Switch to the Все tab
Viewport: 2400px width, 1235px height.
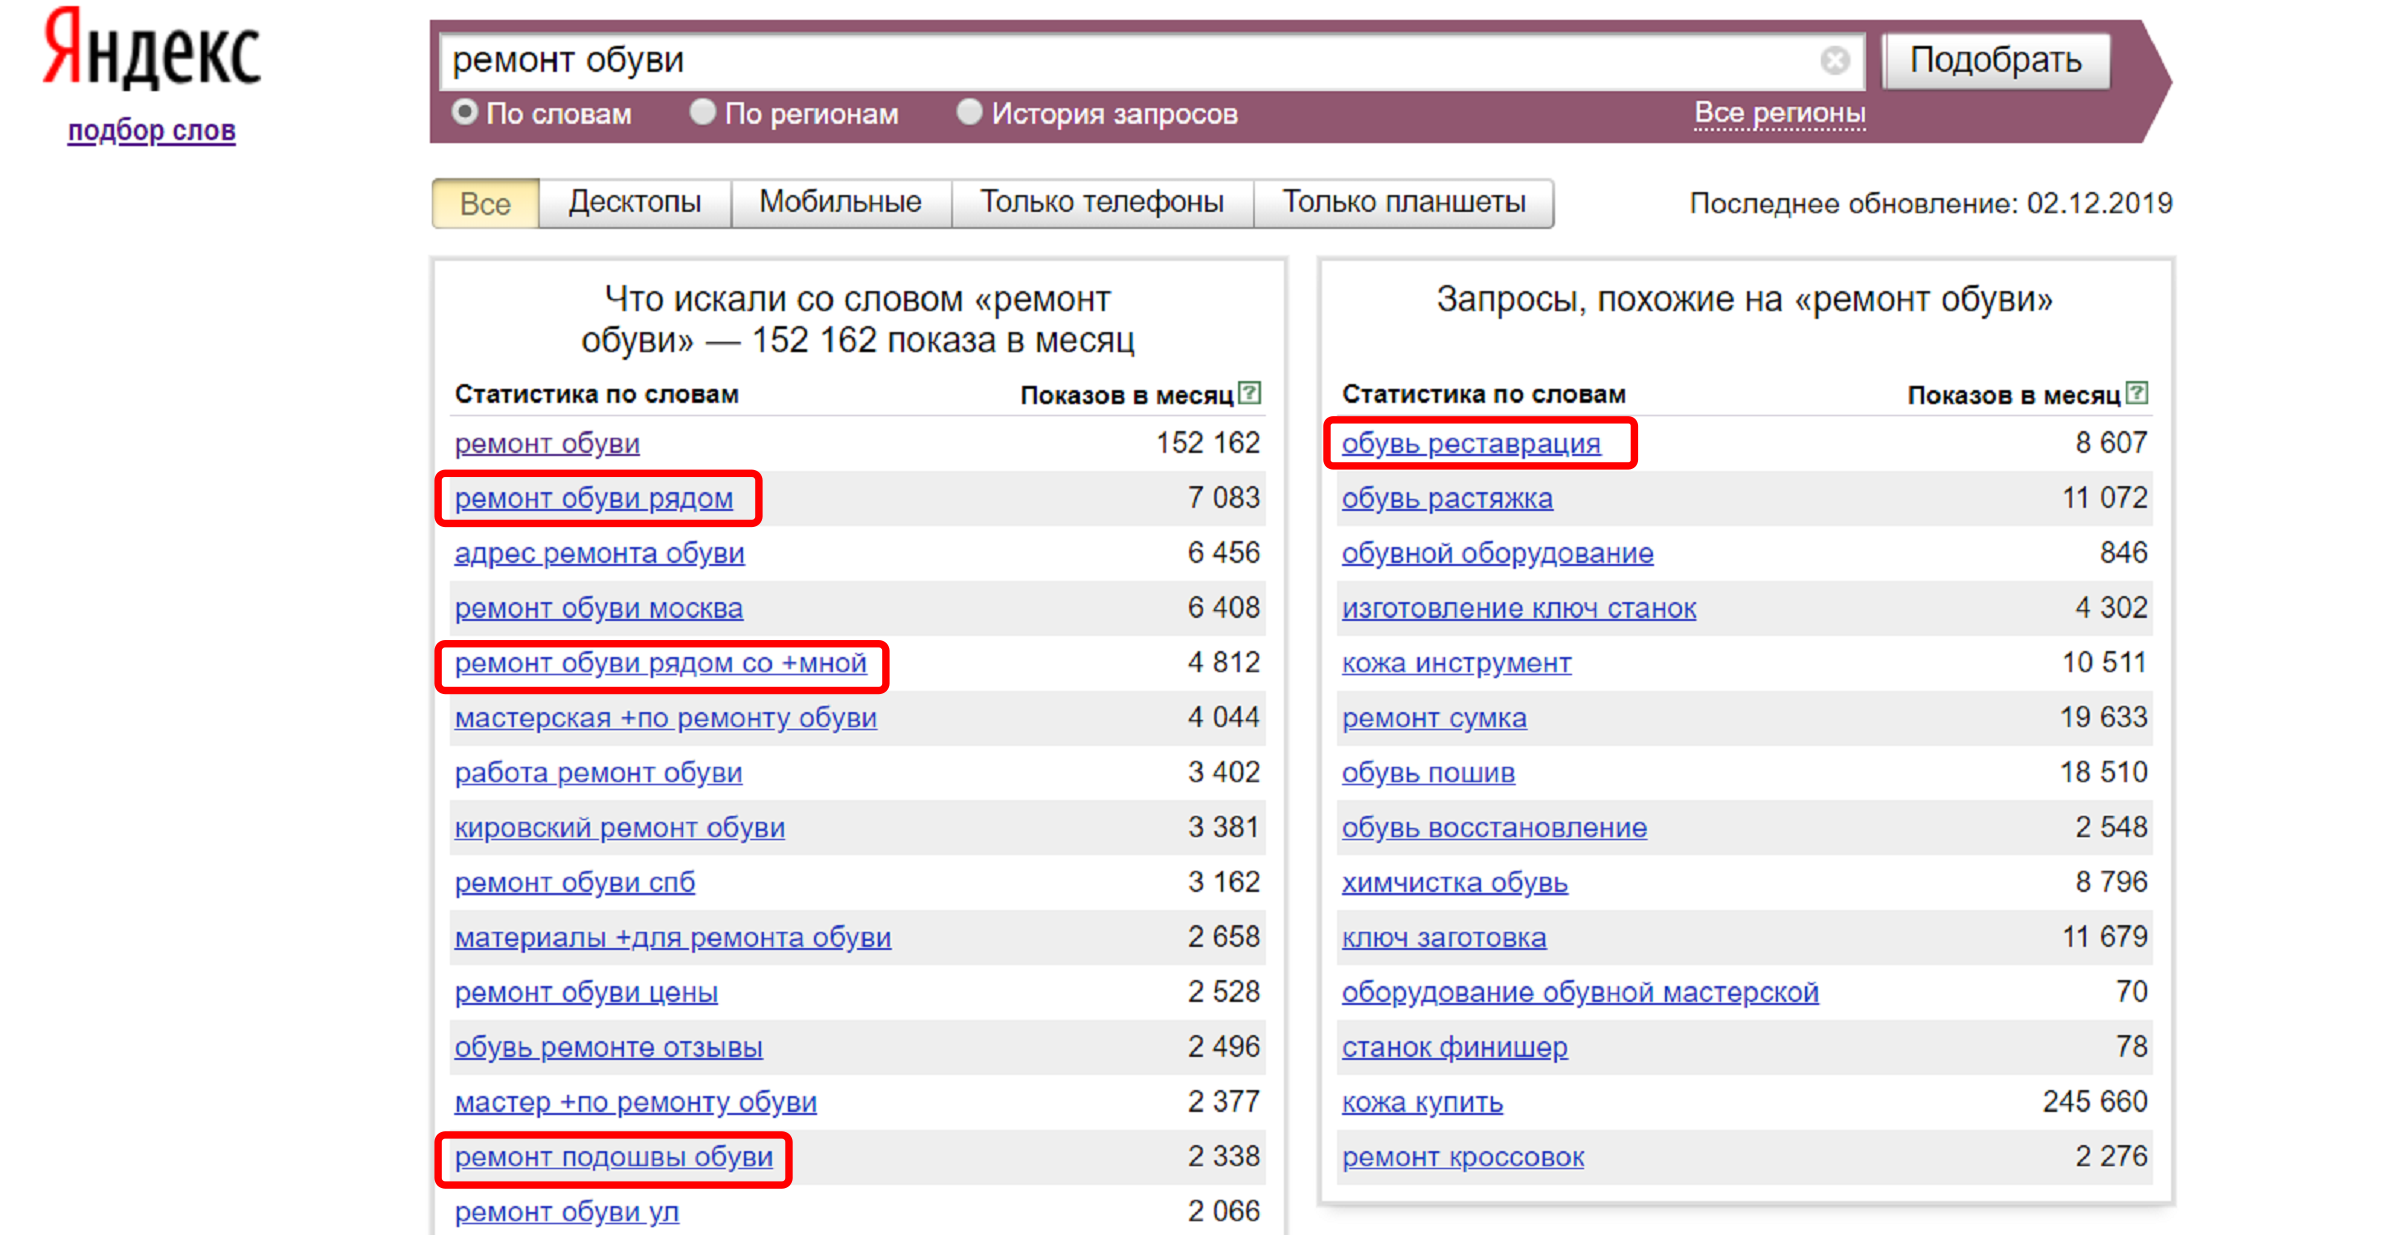486,203
